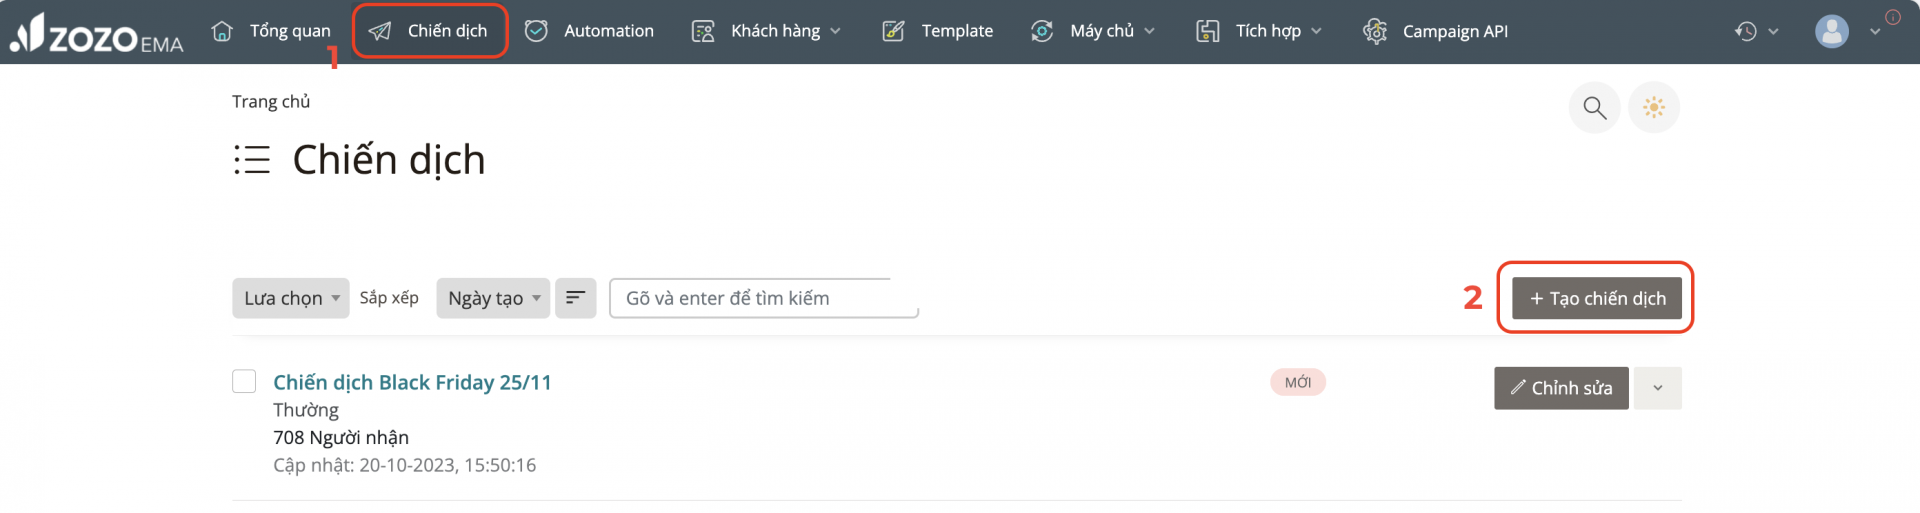Click the ZOZO EMA logo
This screenshot has width=1920, height=513.
point(96,33)
